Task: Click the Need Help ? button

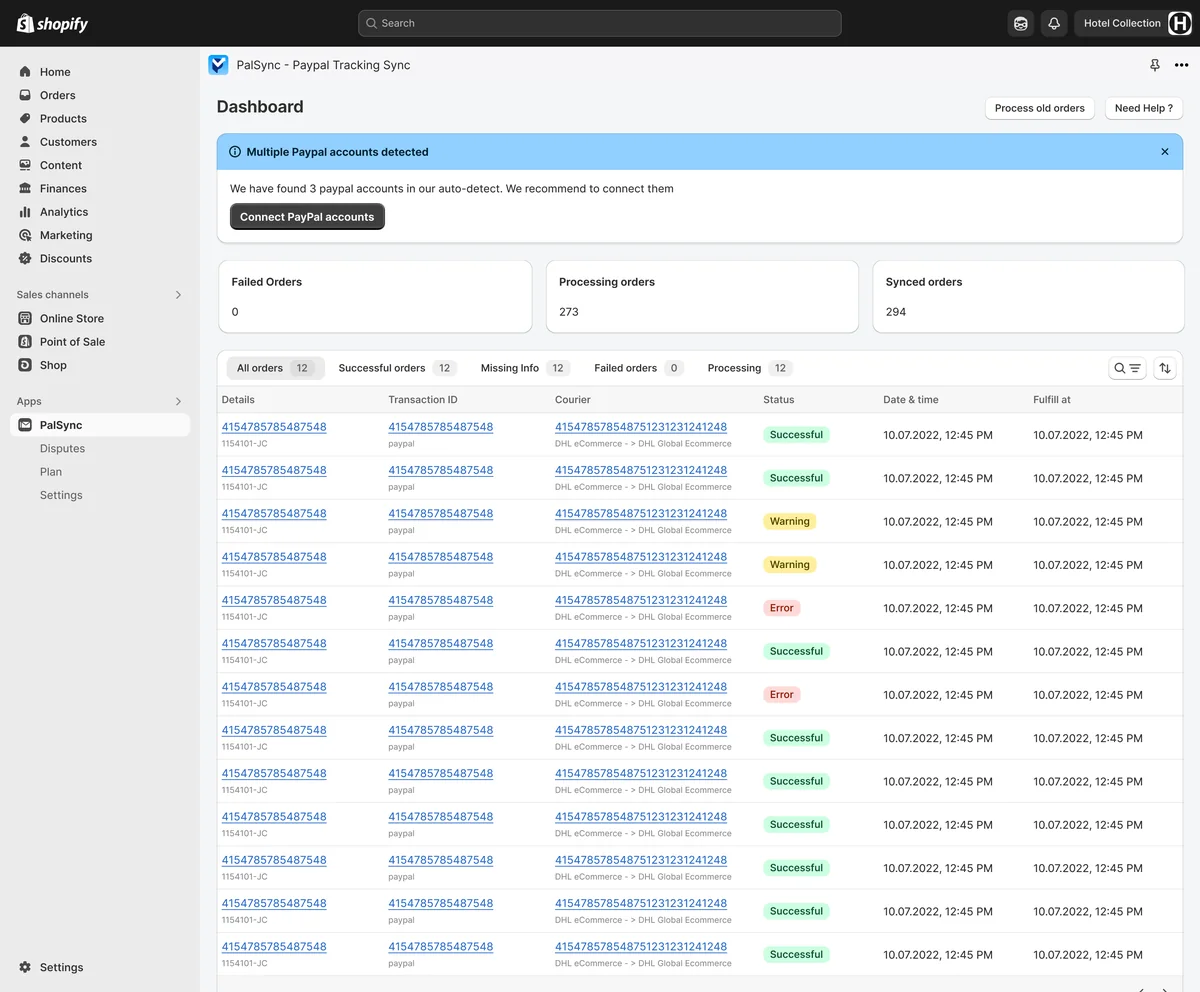Action: pyautogui.click(x=1144, y=108)
